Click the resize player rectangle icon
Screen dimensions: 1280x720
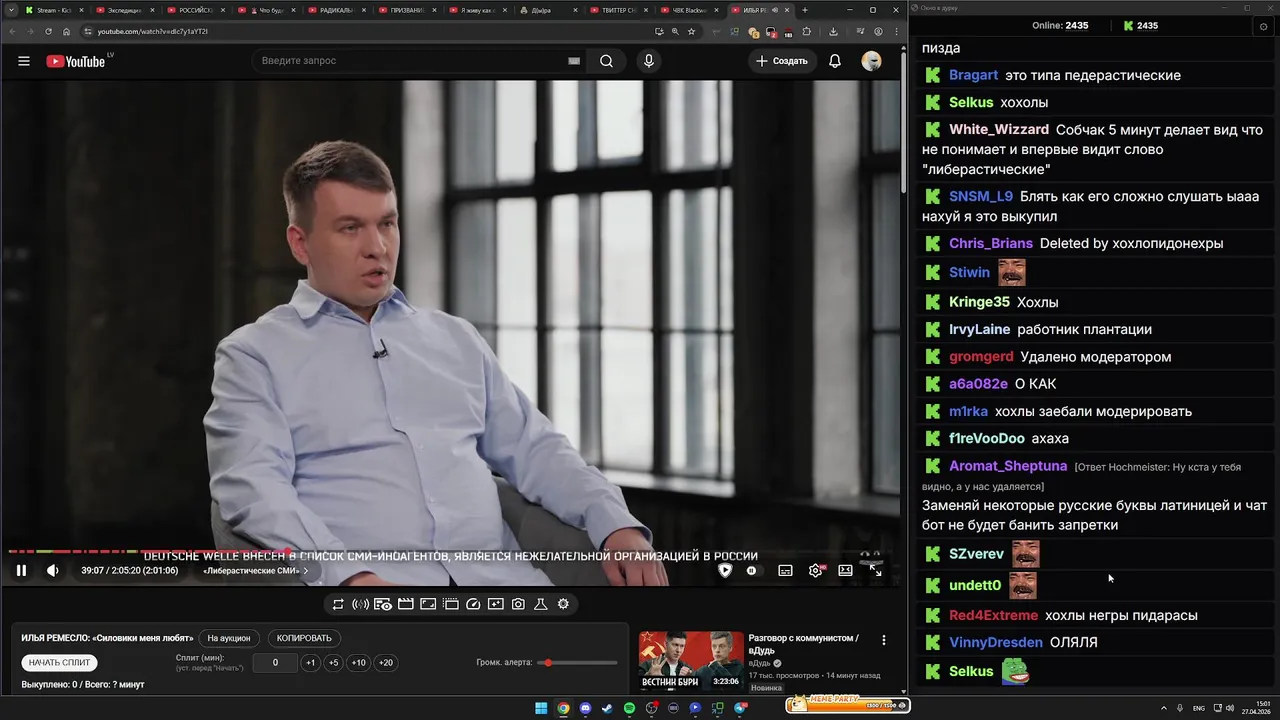(x=428, y=604)
